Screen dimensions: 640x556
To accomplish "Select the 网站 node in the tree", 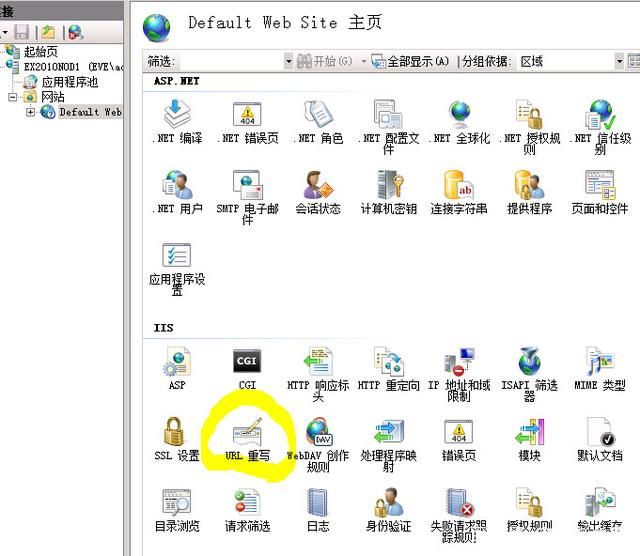I will pos(53,97).
